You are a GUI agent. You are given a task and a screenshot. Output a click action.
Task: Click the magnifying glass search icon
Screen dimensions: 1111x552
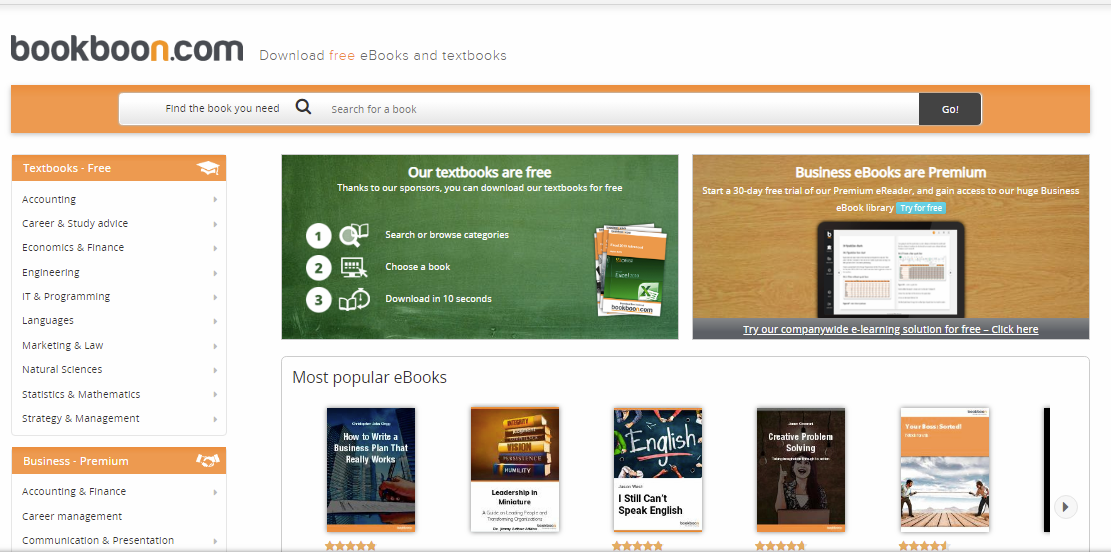pos(303,108)
